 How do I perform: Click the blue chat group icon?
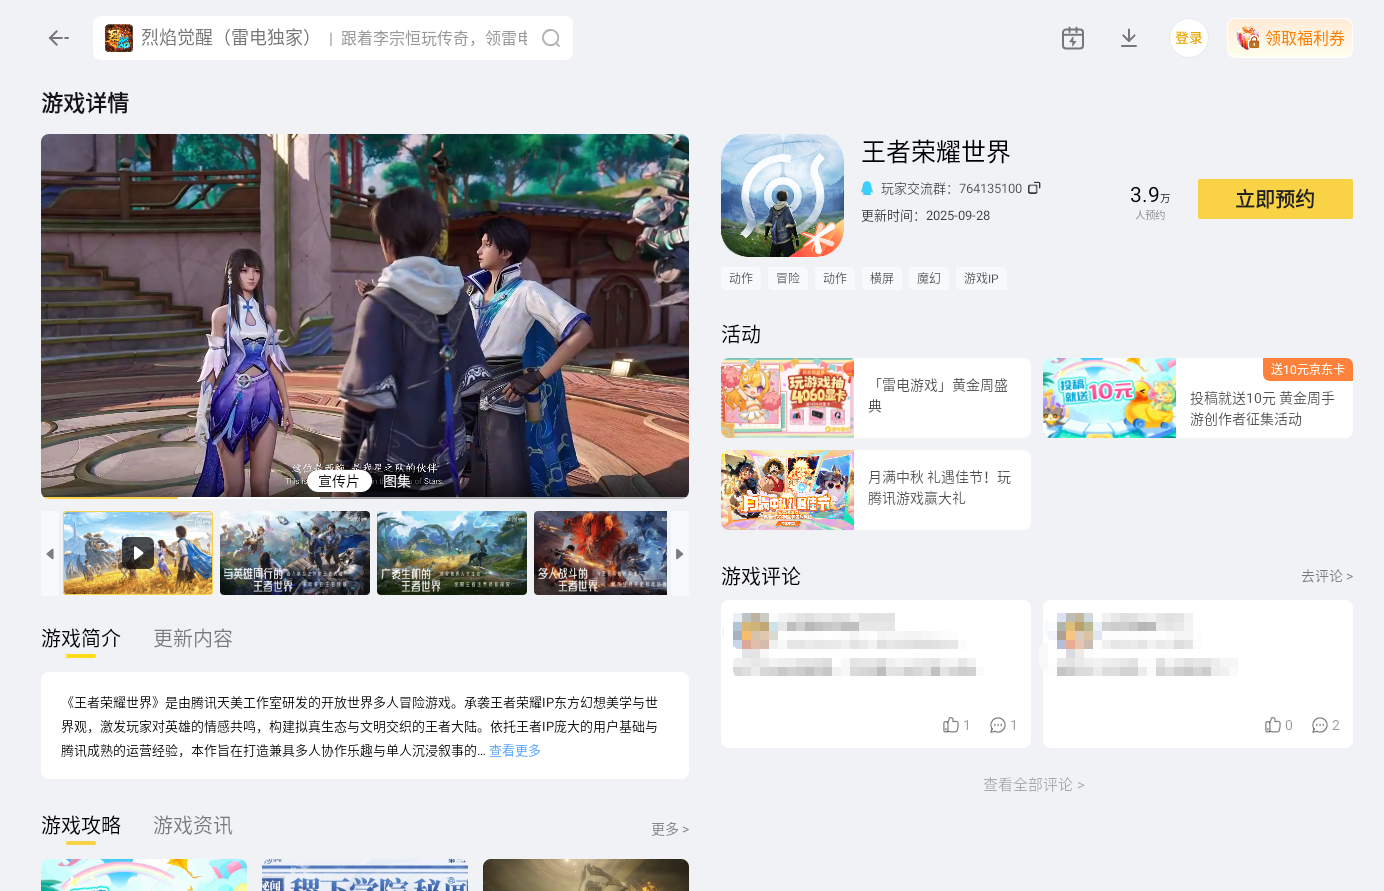point(866,188)
